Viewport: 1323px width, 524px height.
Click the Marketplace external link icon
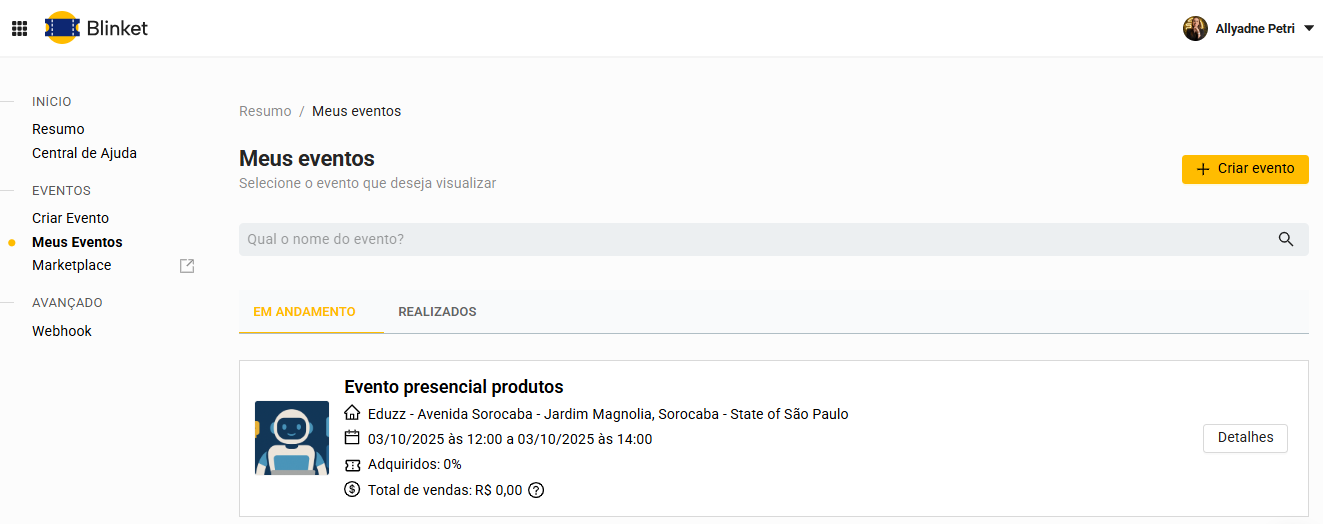click(x=187, y=266)
